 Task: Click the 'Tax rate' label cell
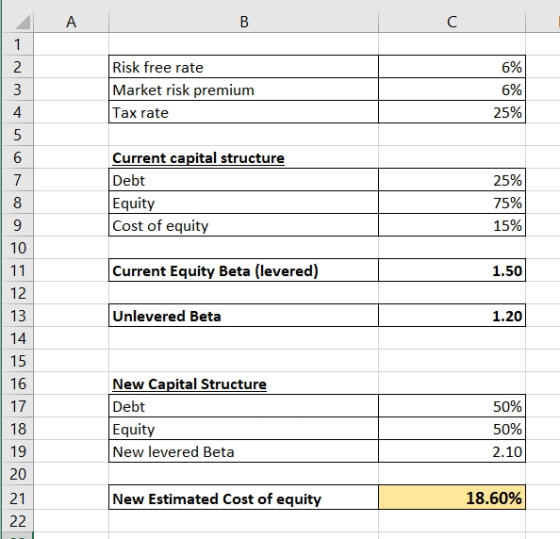coord(244,113)
